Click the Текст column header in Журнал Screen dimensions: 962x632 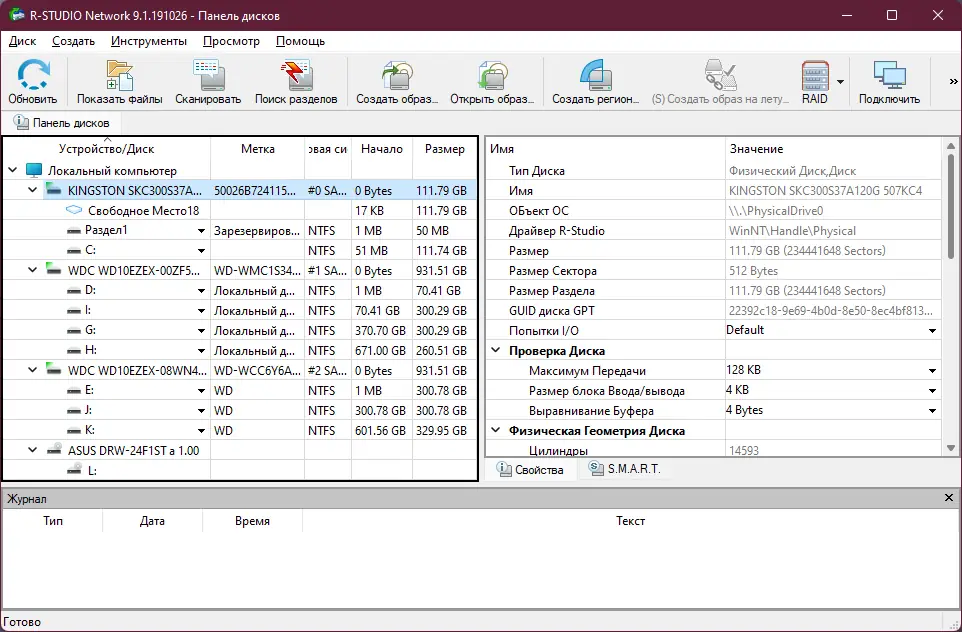[631, 521]
